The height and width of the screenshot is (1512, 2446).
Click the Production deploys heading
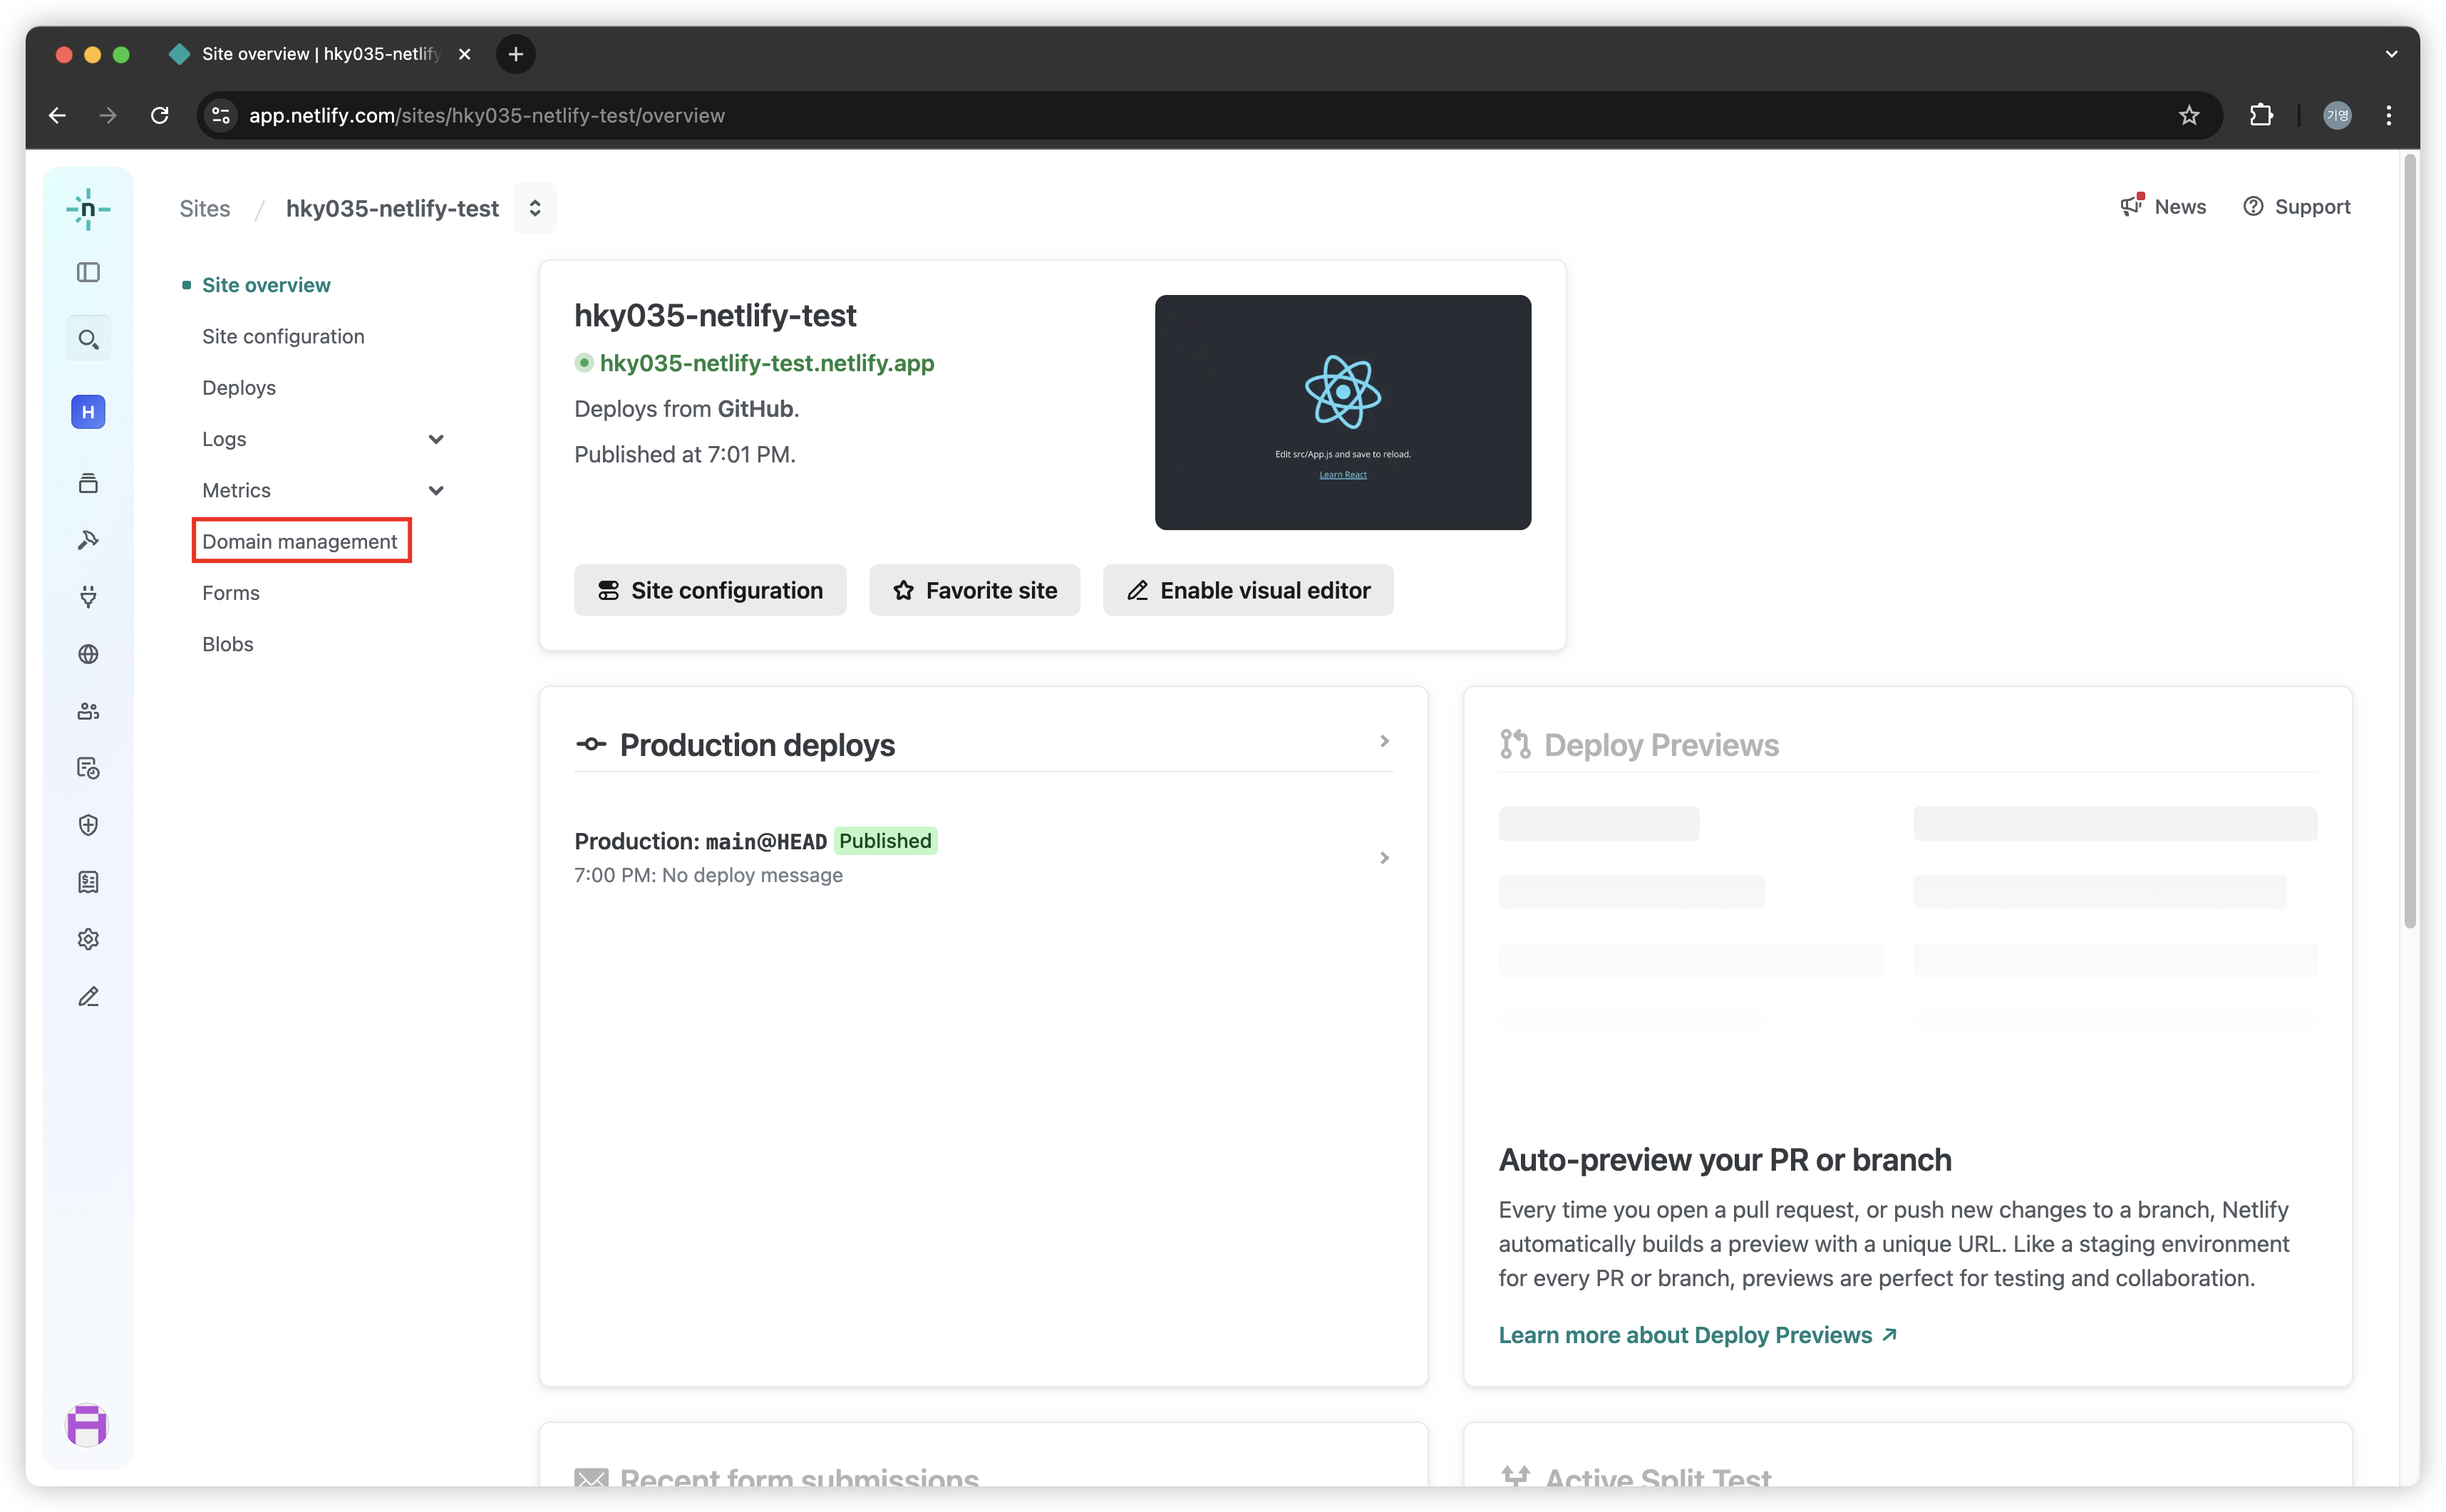[x=757, y=745]
